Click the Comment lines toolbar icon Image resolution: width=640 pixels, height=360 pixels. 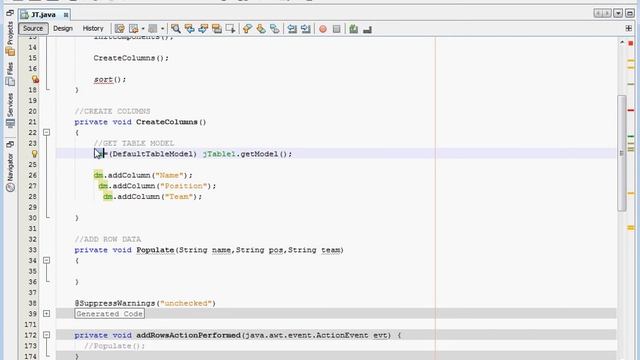tap(353, 29)
